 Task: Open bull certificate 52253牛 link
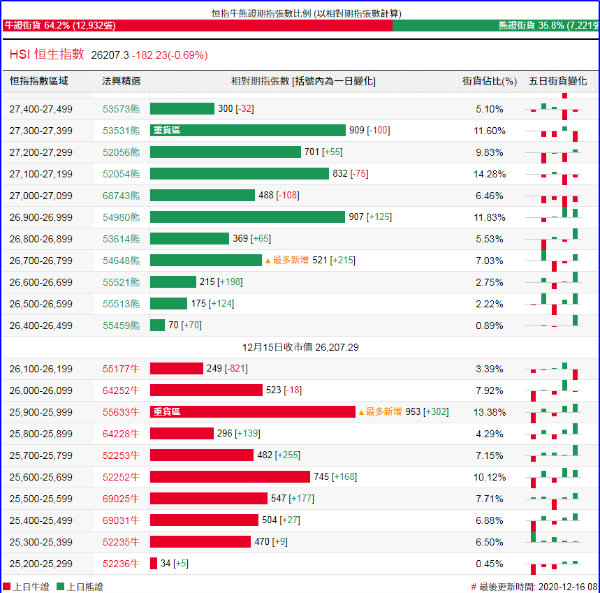click(121, 455)
